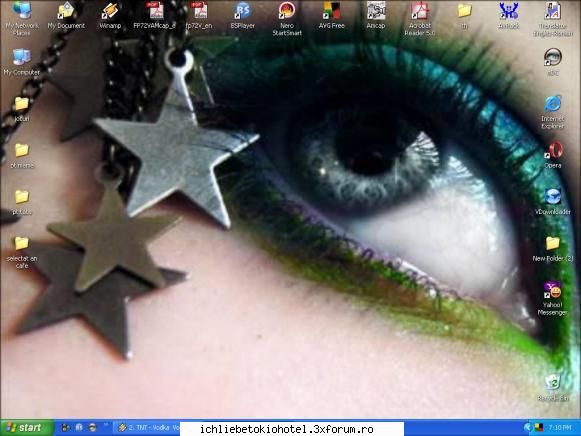Image resolution: width=581 pixels, height=436 pixels.
Task: Open the FP72VAMcap PDF file
Action: [155, 16]
